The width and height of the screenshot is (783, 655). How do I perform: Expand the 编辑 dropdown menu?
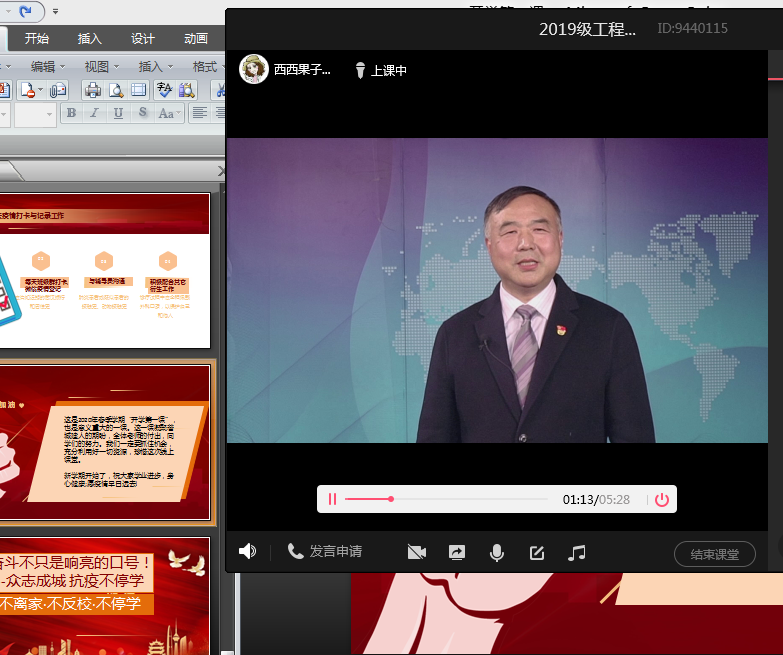[x=48, y=66]
